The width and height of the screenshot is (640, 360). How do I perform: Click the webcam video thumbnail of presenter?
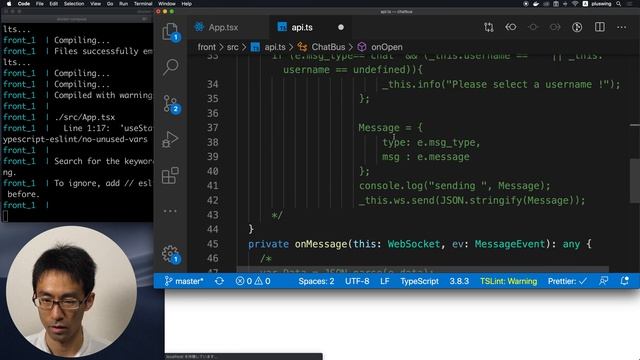click(71, 291)
